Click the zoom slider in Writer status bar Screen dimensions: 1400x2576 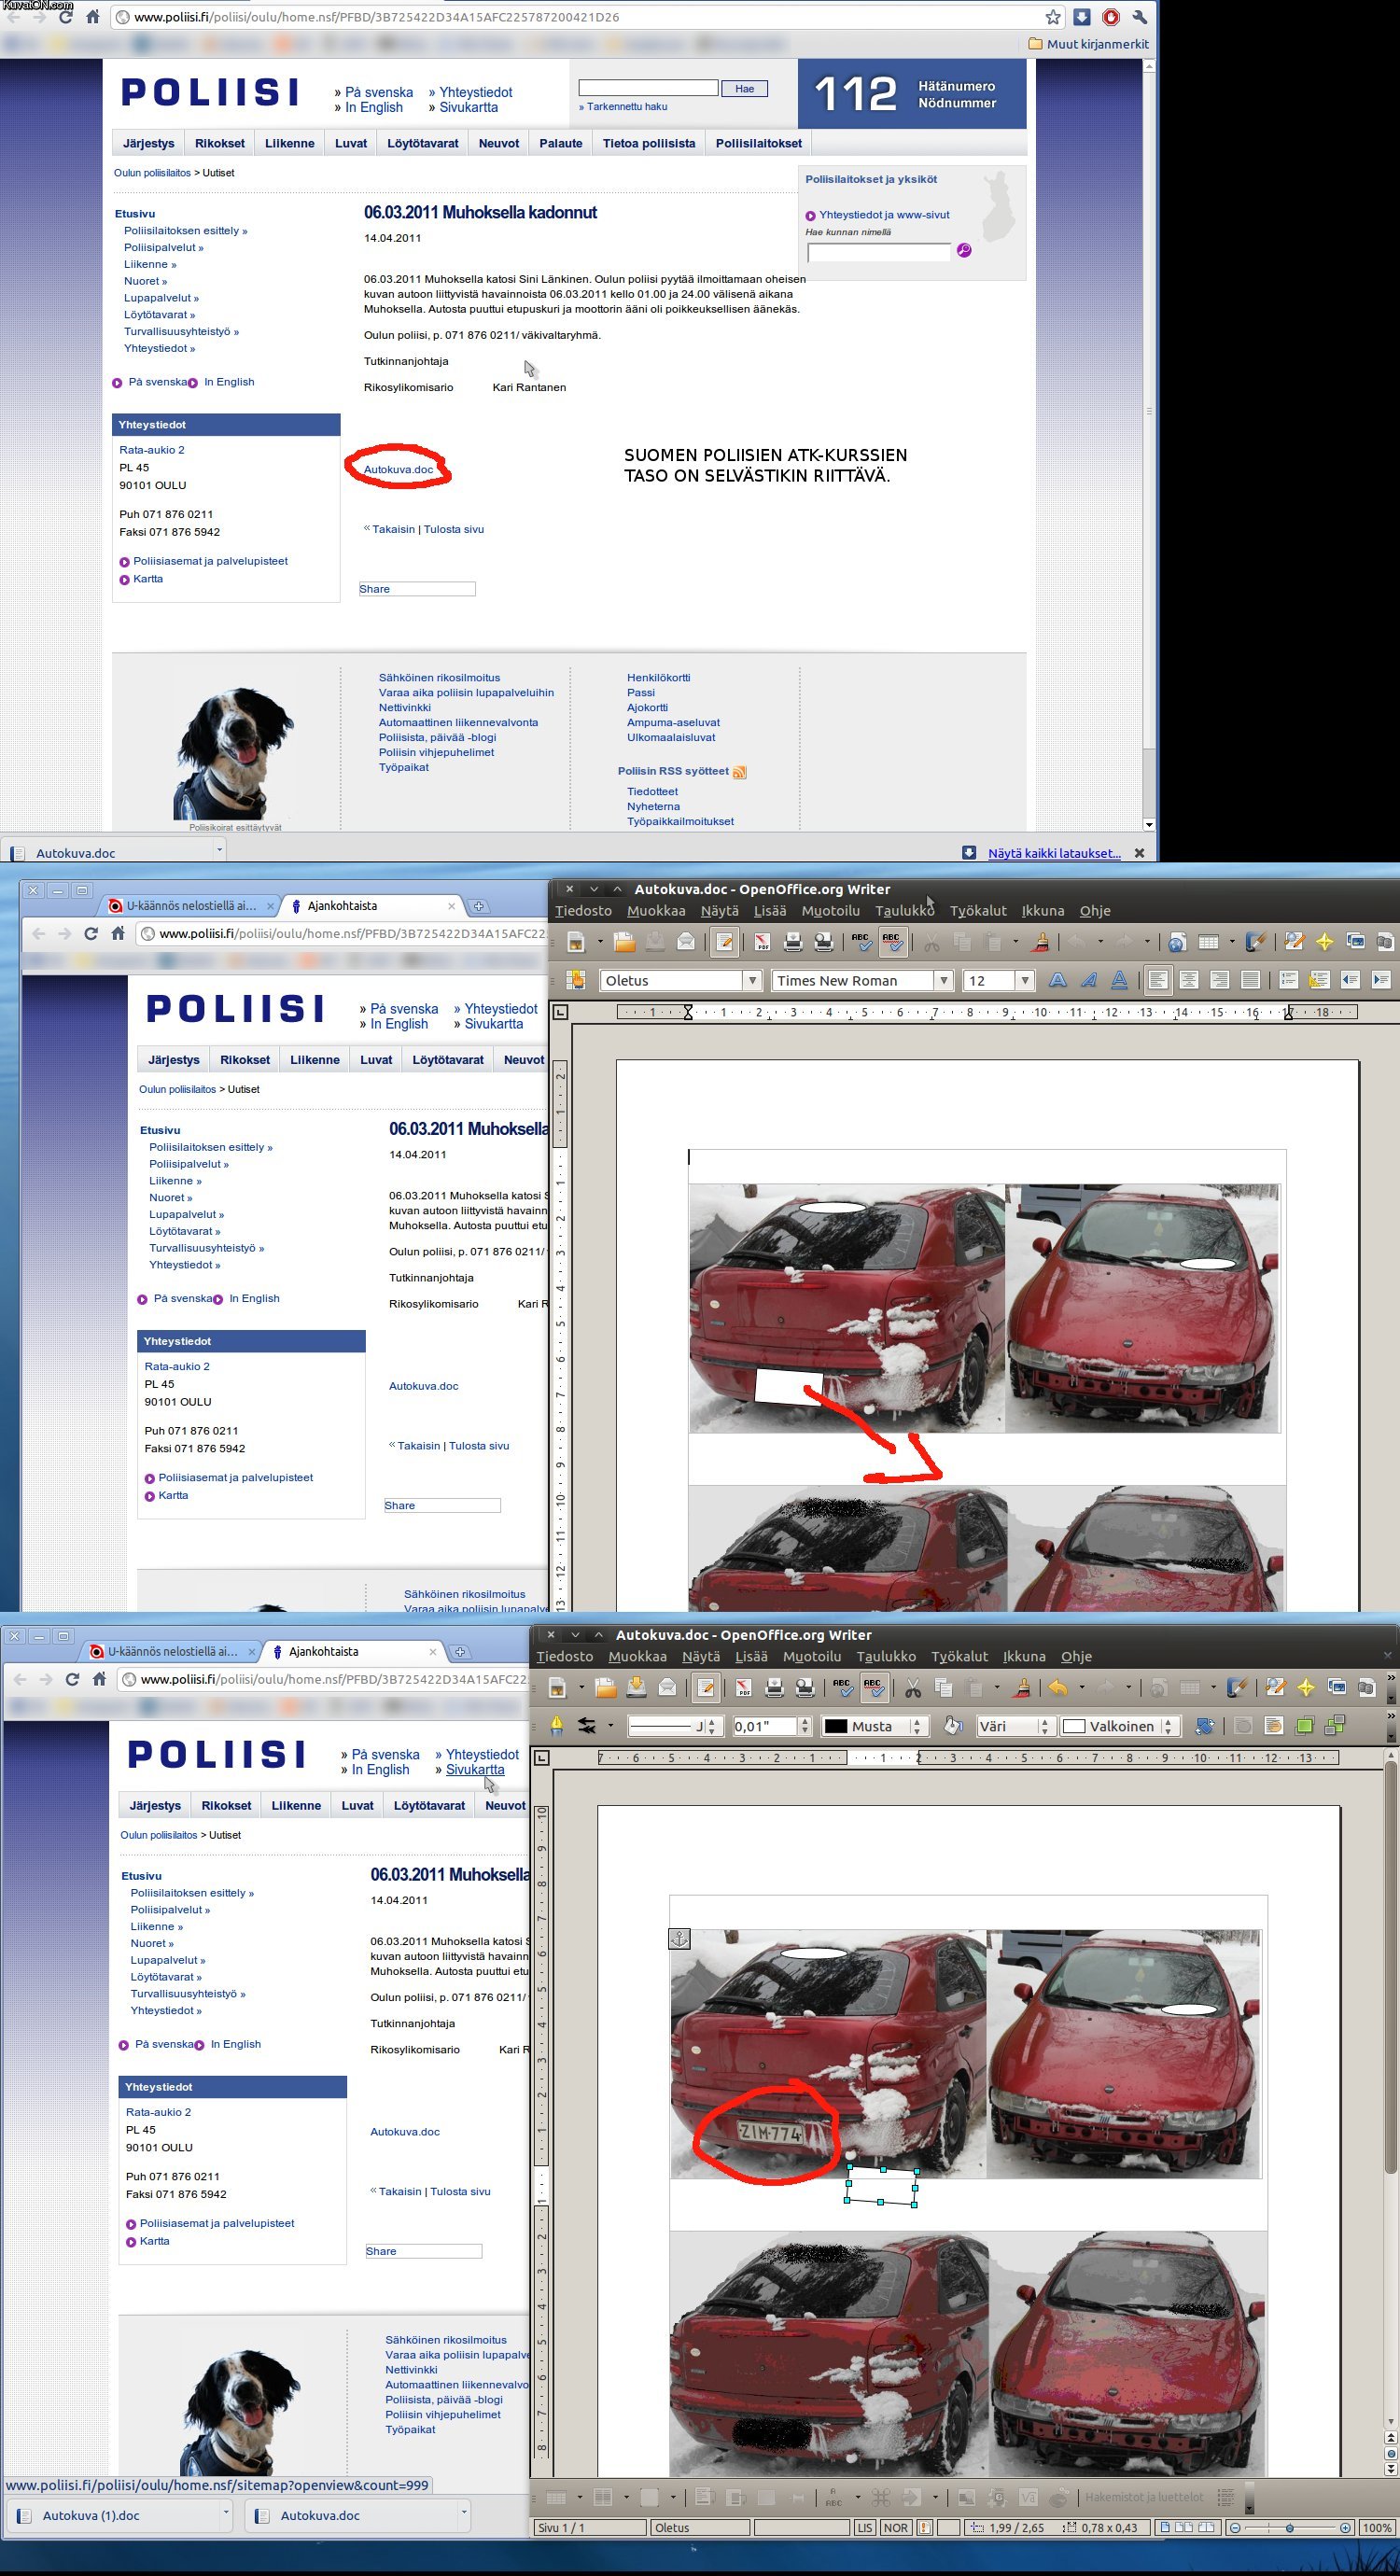pyautogui.click(x=1289, y=2528)
